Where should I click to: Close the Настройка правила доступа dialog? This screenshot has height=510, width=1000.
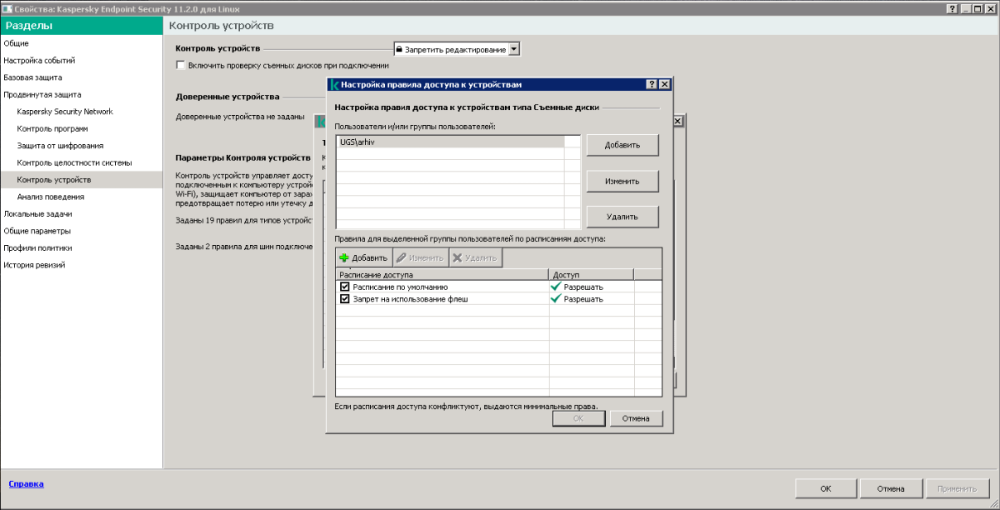664,84
